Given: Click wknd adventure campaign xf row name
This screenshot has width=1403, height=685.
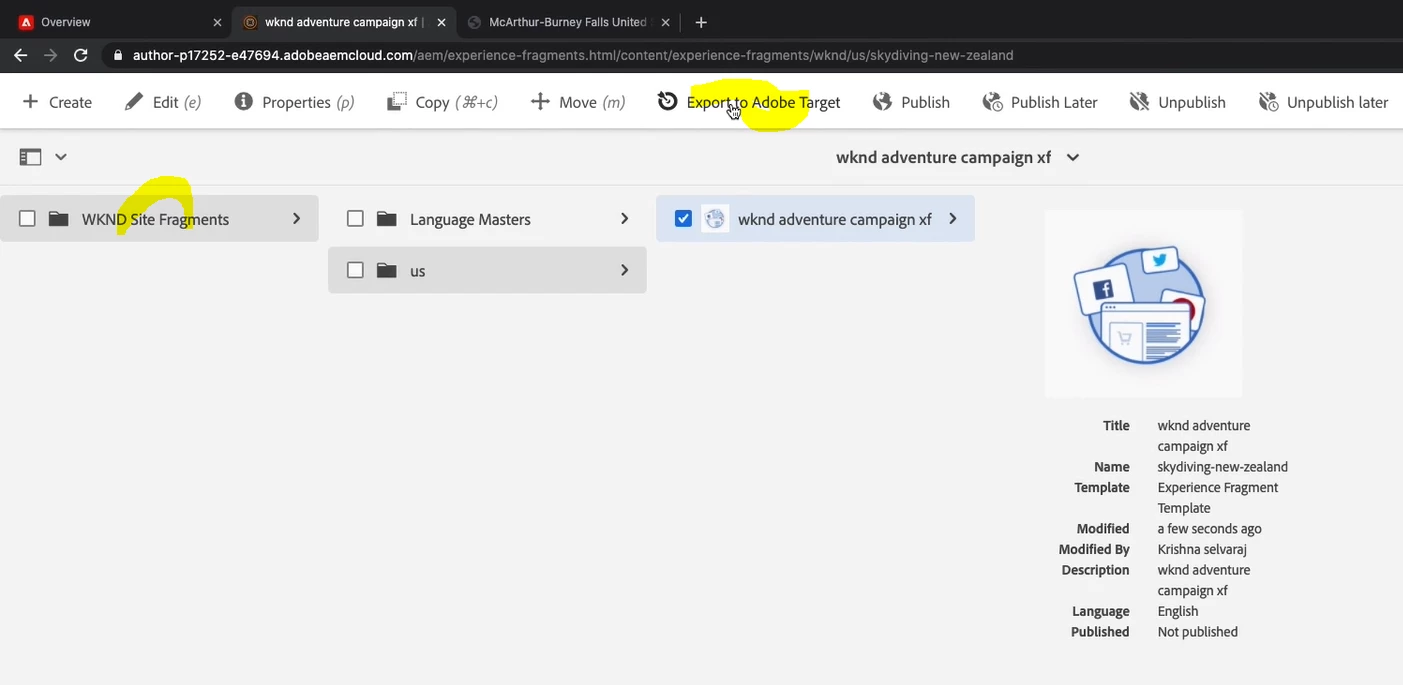Looking at the screenshot, I should pyautogui.click(x=835, y=219).
